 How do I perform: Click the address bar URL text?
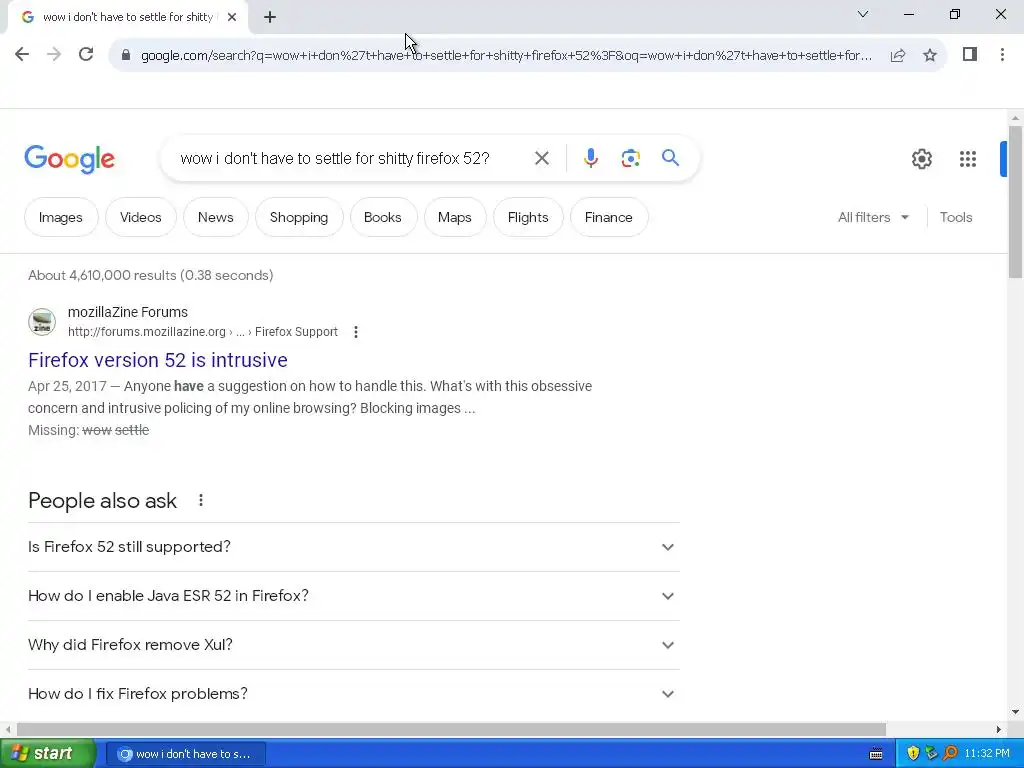tap(506, 56)
